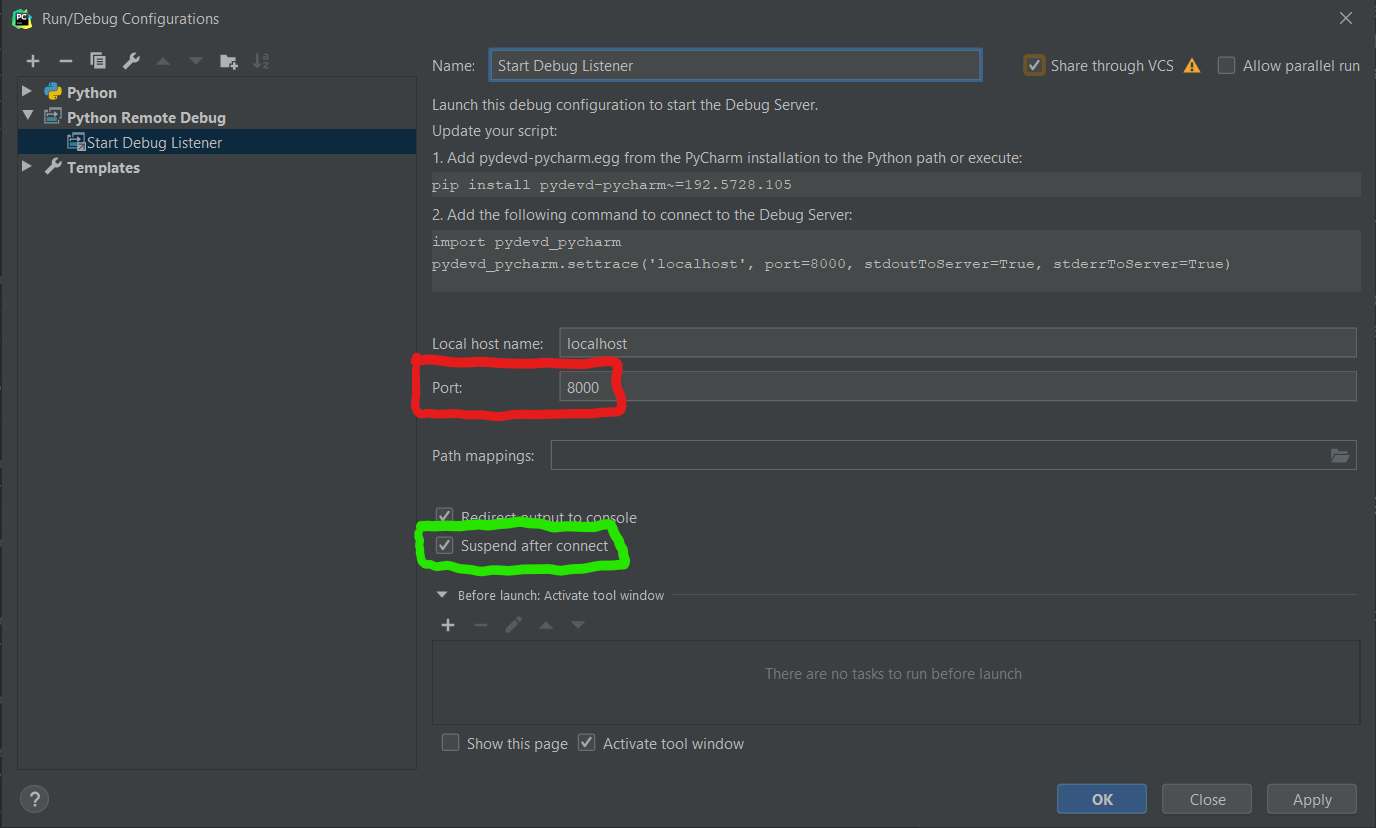Open help with question mark button
Viewport: 1376px width, 828px height.
35,799
